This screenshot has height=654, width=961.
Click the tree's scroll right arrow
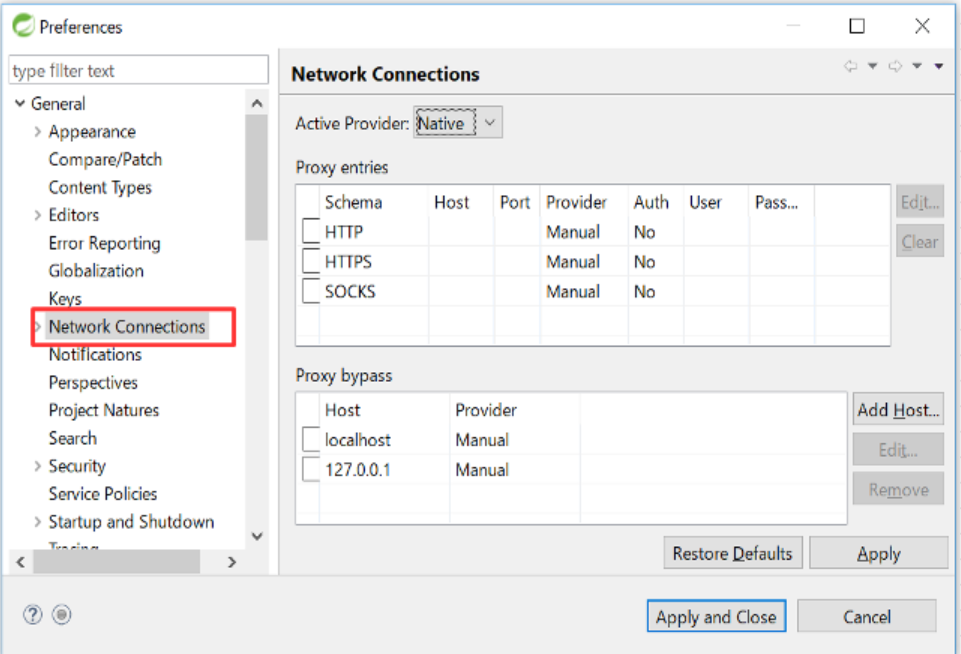(x=232, y=562)
